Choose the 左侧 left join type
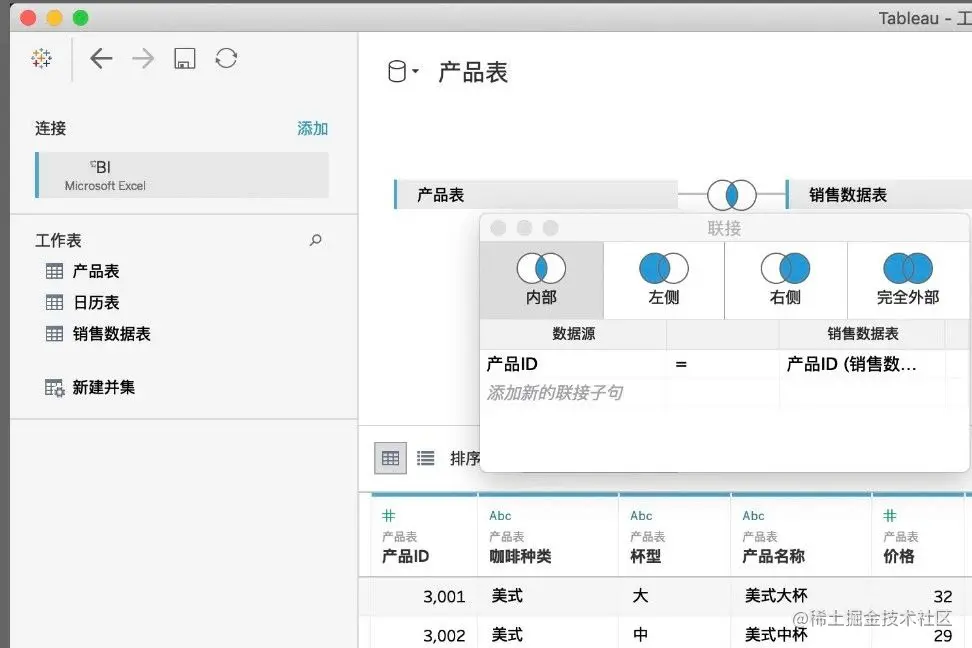The height and width of the screenshot is (648, 972). coord(664,280)
